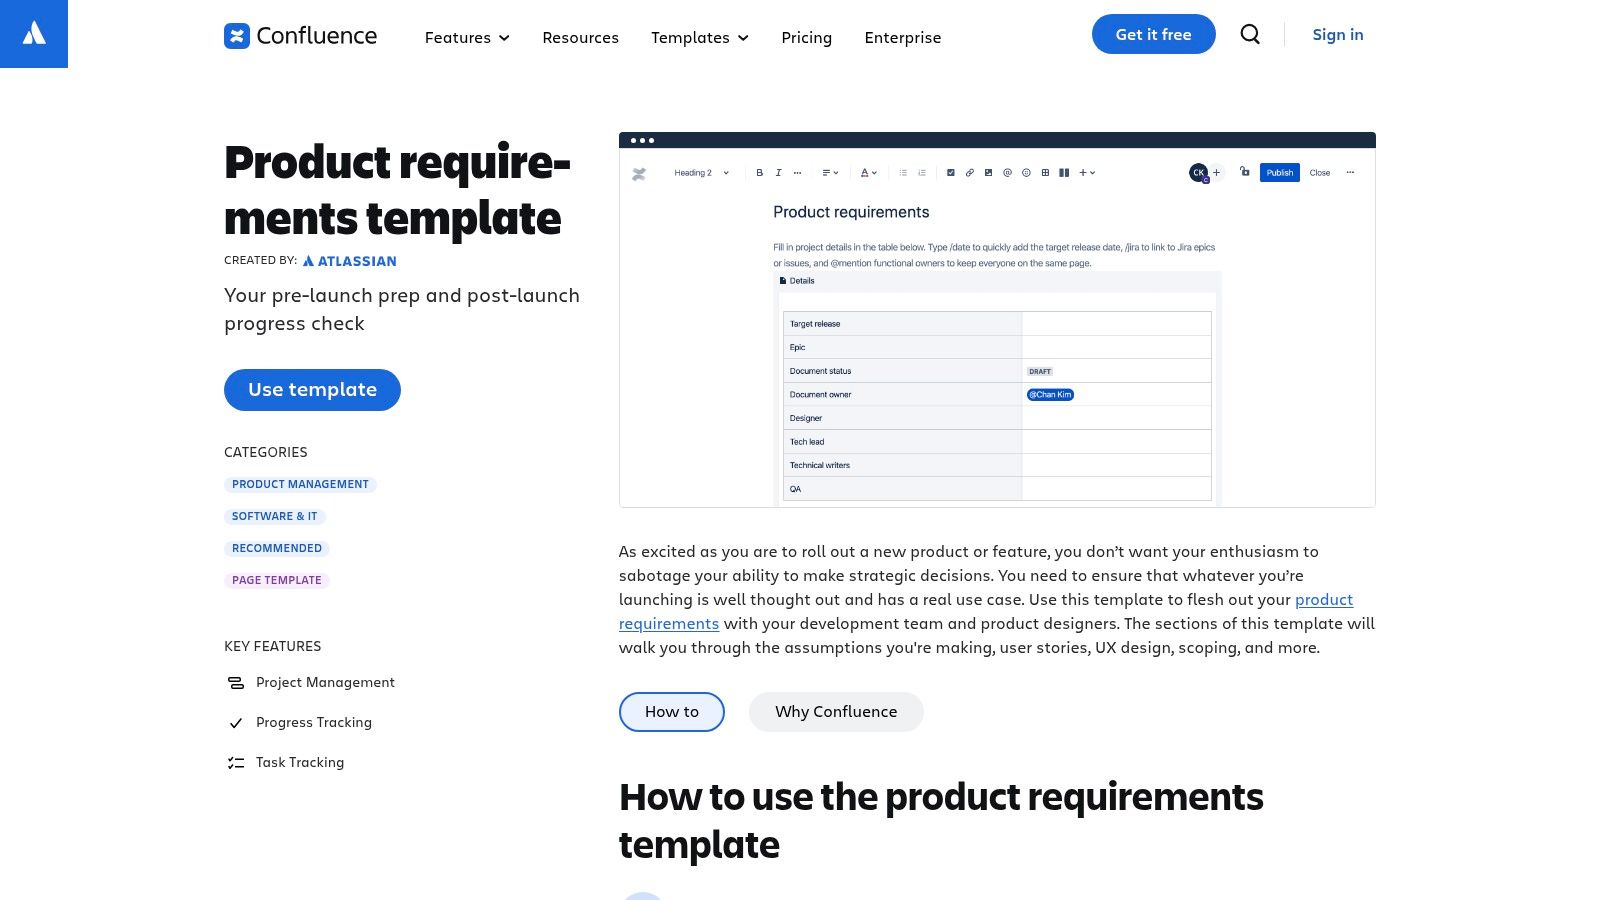The height and width of the screenshot is (900, 1600).
Task: Click the image icon in editor preview toolbar
Action: click(988, 173)
